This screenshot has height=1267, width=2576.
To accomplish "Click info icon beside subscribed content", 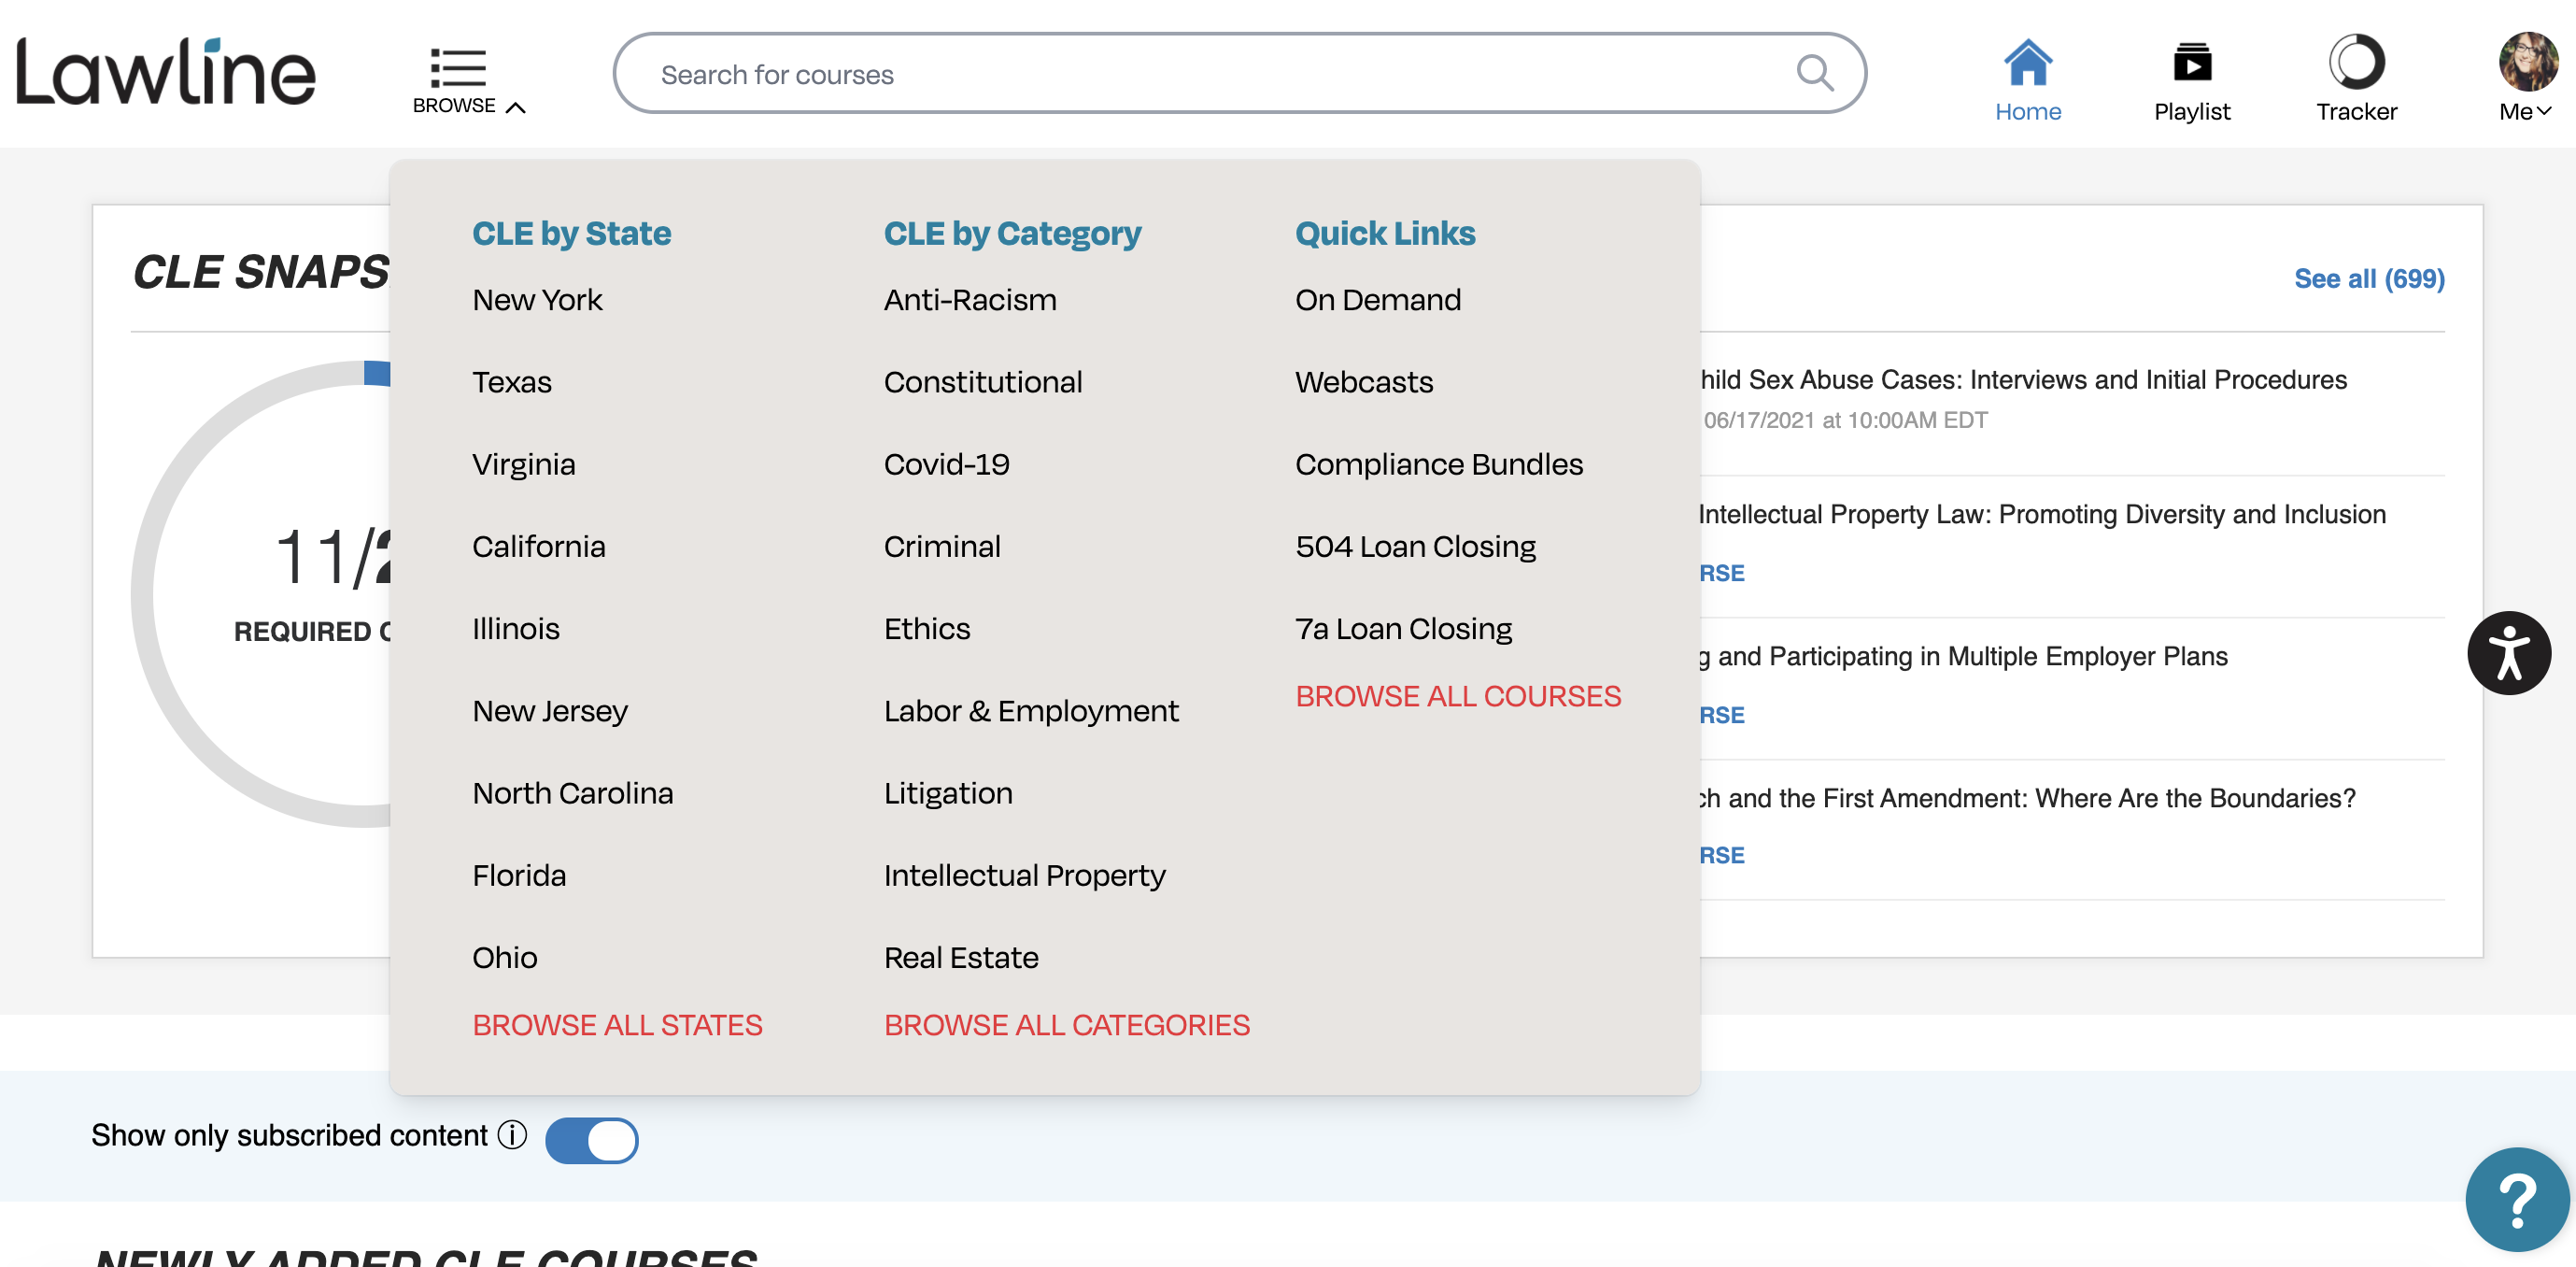I will click(x=512, y=1135).
